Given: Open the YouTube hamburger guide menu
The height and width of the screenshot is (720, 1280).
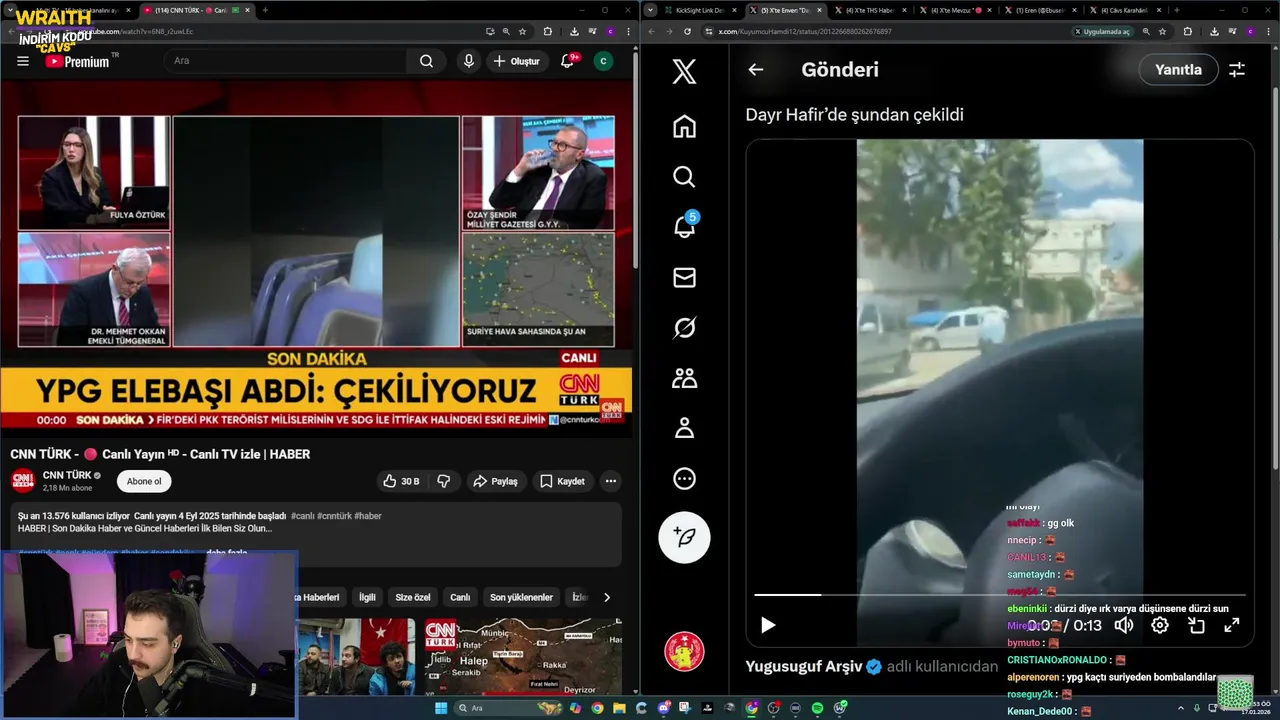Looking at the screenshot, I should point(23,61).
